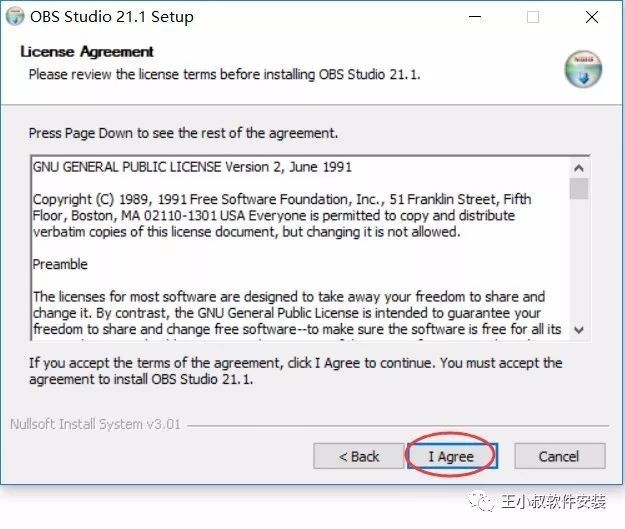625x529 pixels.
Task: Click the Preamble heading in license text
Action: pyautogui.click(x=60, y=264)
